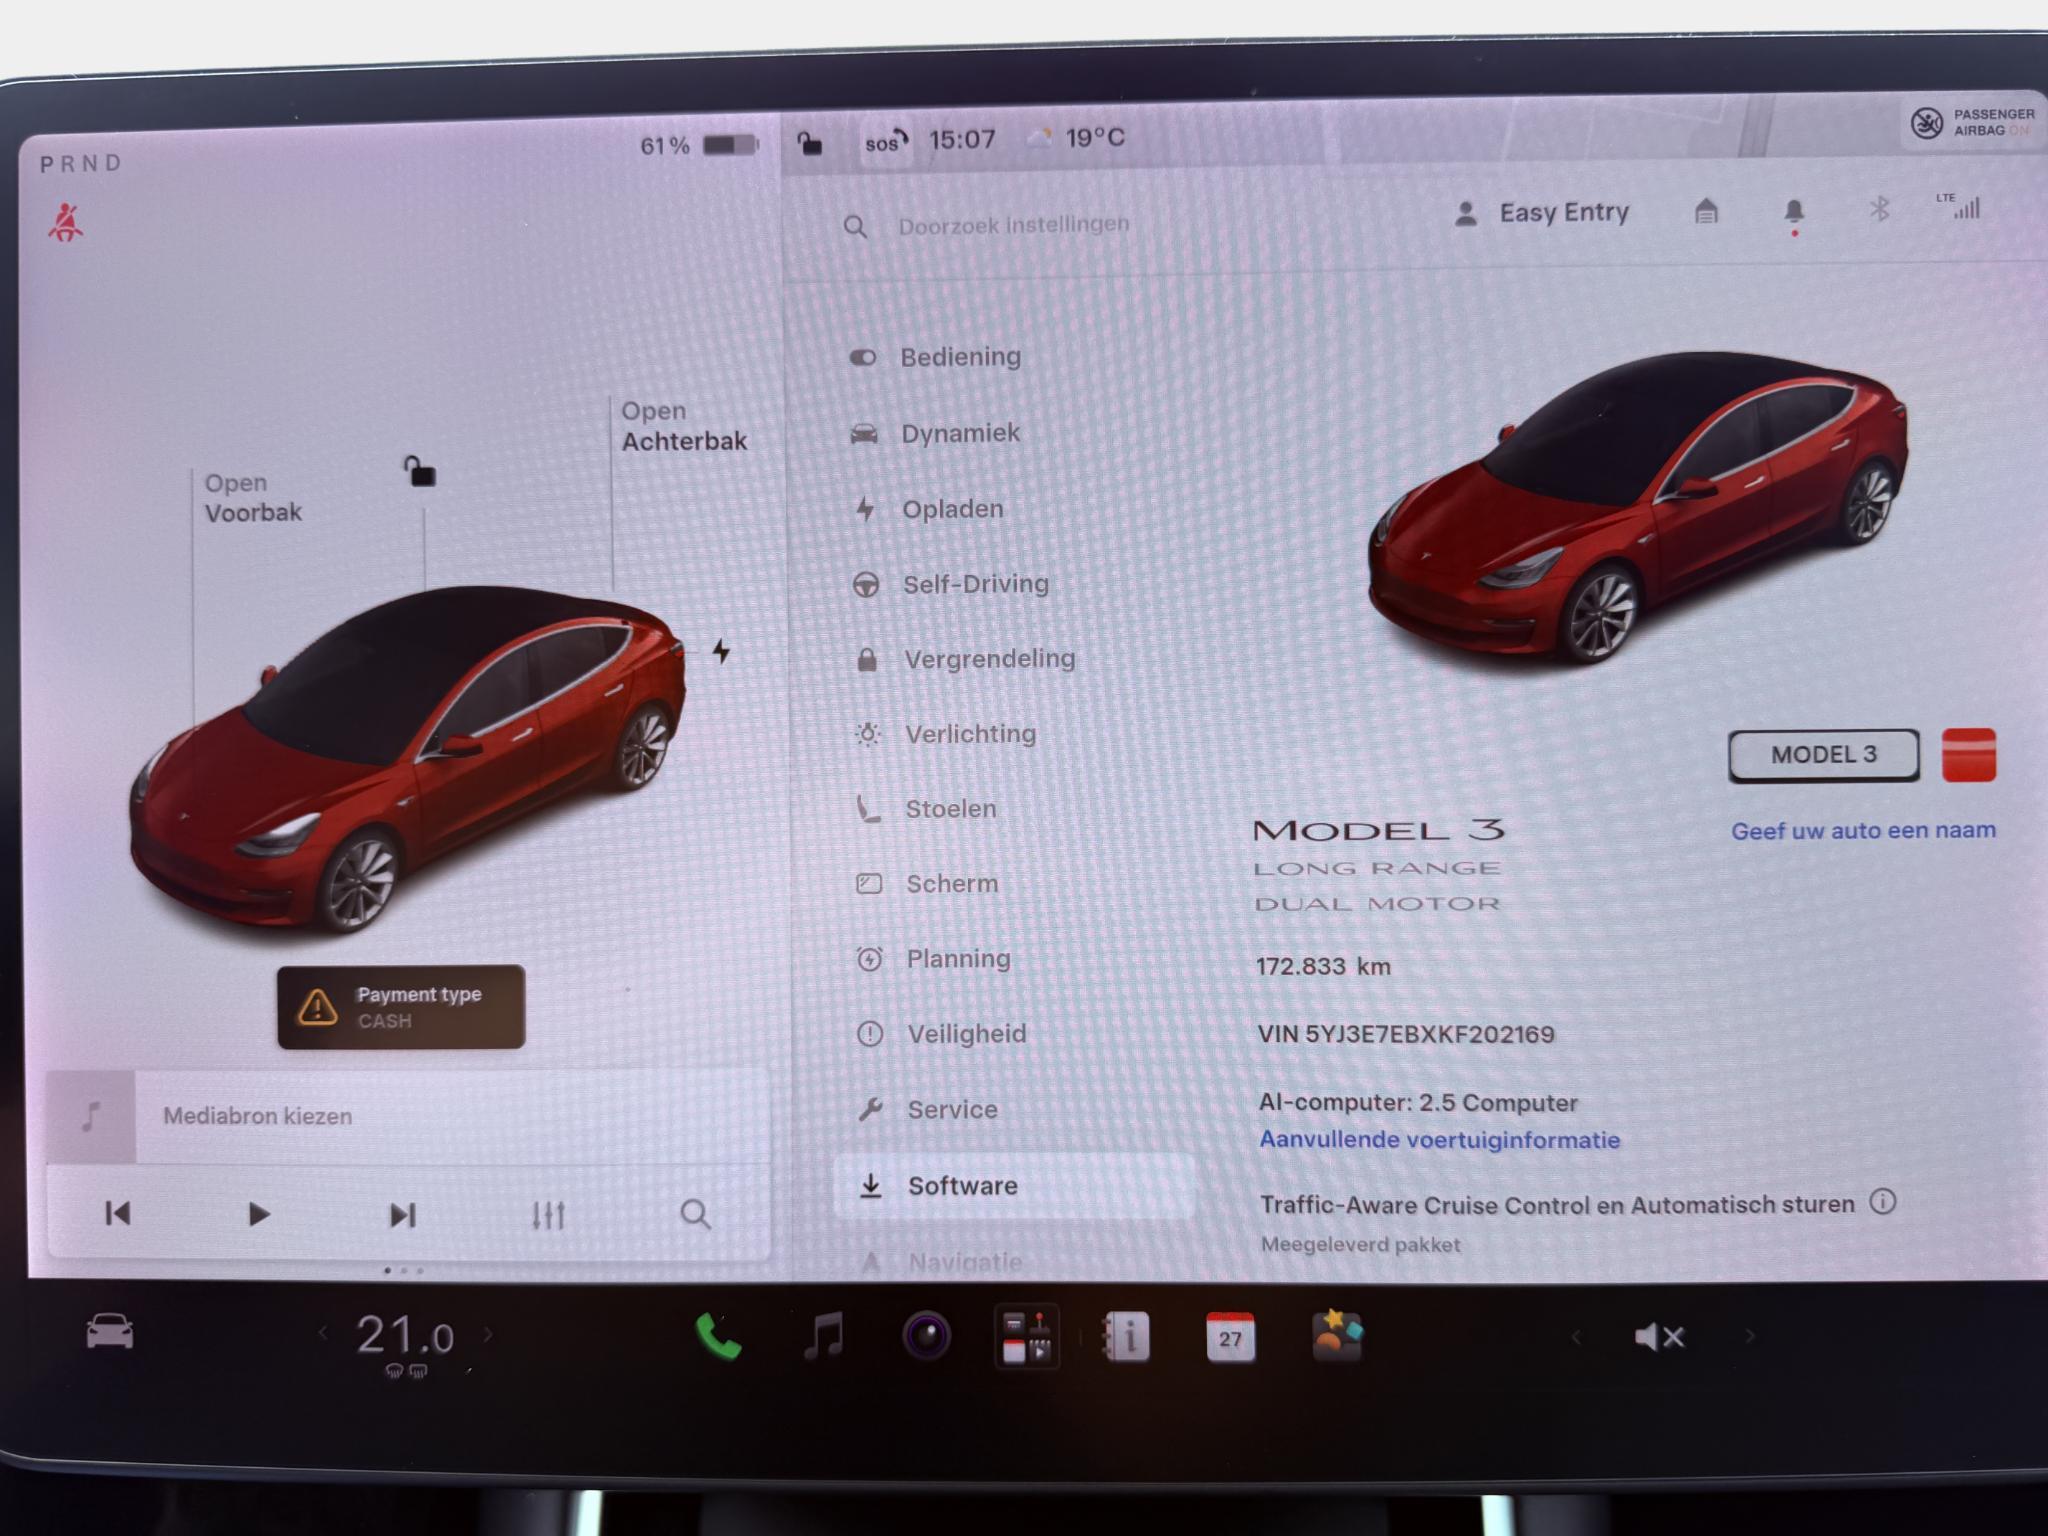Select the Stoelen seats menu
Screen dimensions: 2048x1536
(x=927, y=809)
